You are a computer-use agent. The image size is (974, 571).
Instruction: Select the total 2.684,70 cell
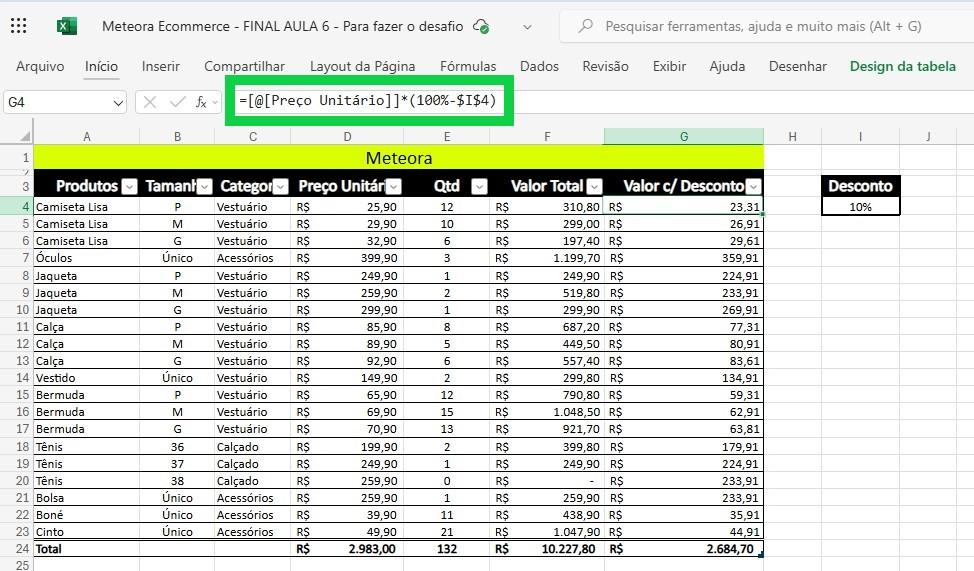tap(683, 549)
